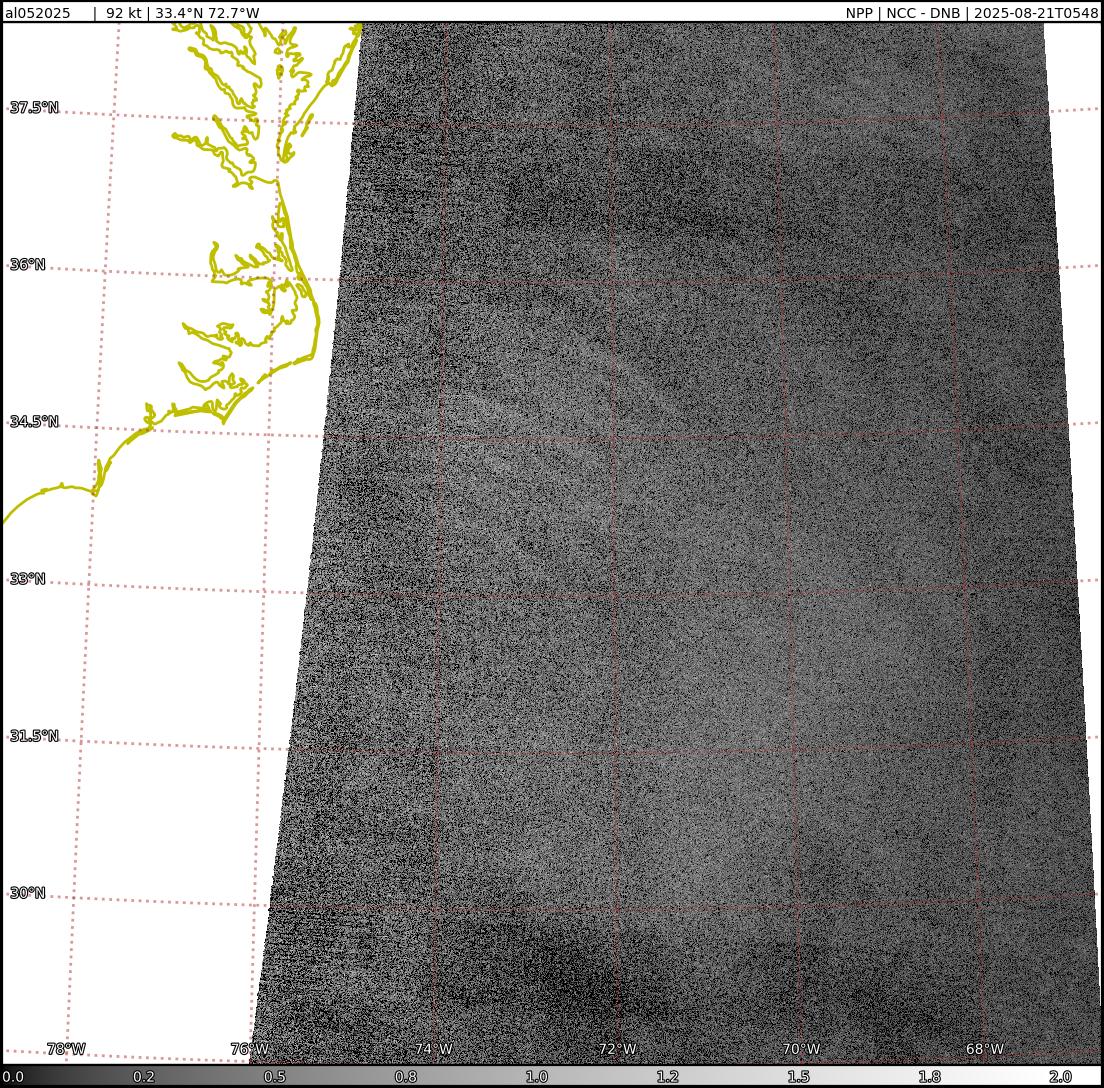This screenshot has width=1104, height=1088.
Task: Click the 36°N latitude label
Action: pos(28,265)
